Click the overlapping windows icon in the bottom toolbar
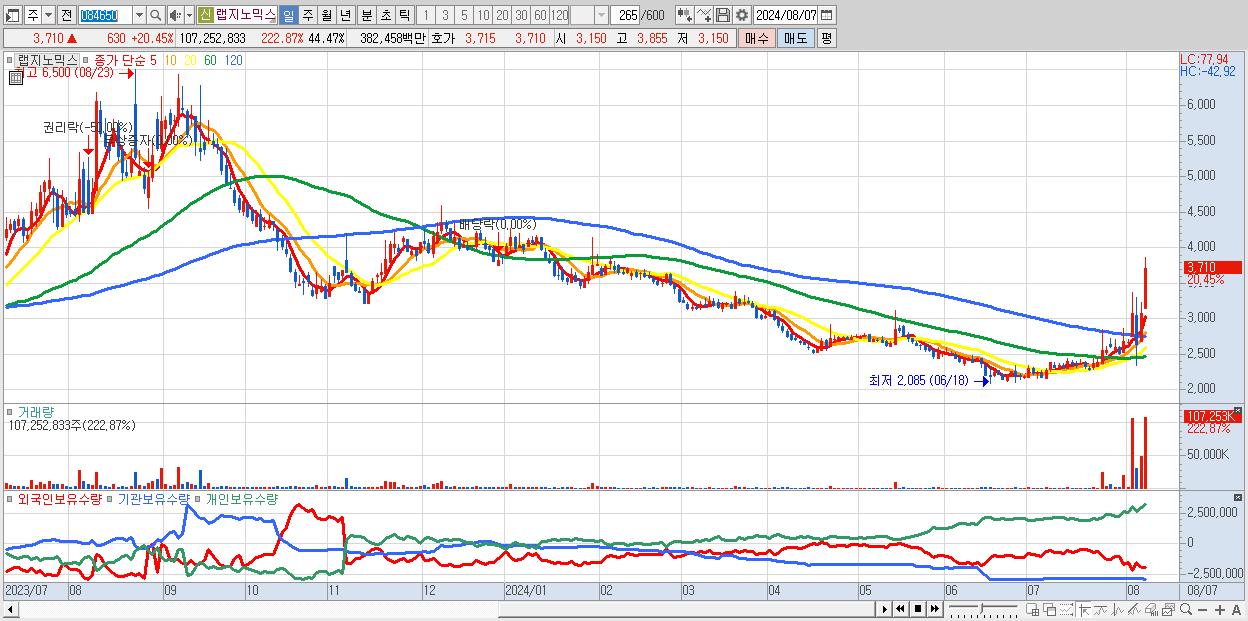This screenshot has width=1248, height=621. click(x=1050, y=609)
